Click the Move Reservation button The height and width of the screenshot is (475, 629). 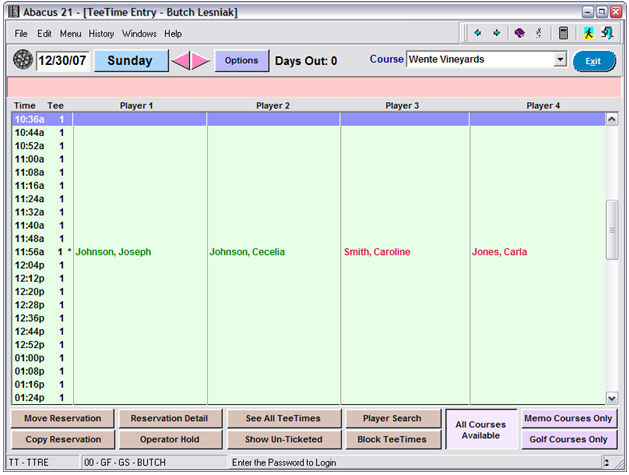click(63, 418)
